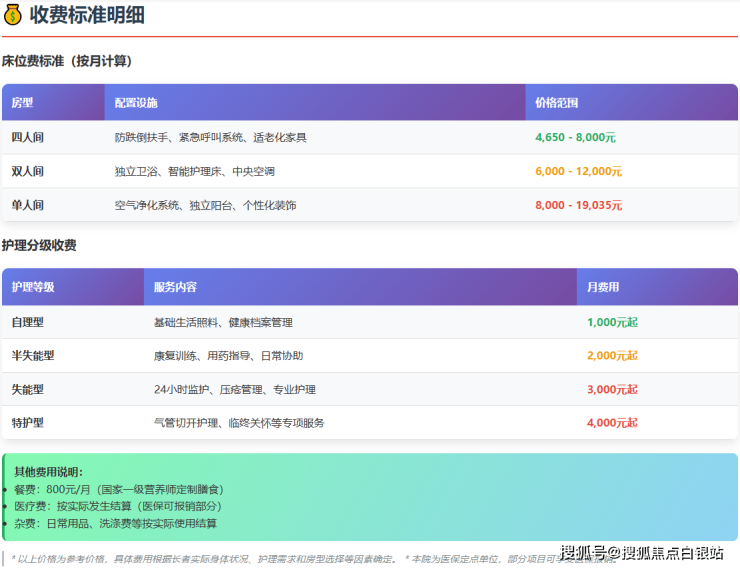Viewport: 740px width, 569px height.
Task: Select the 配置设施 column header
Action: pyautogui.click(x=136, y=103)
